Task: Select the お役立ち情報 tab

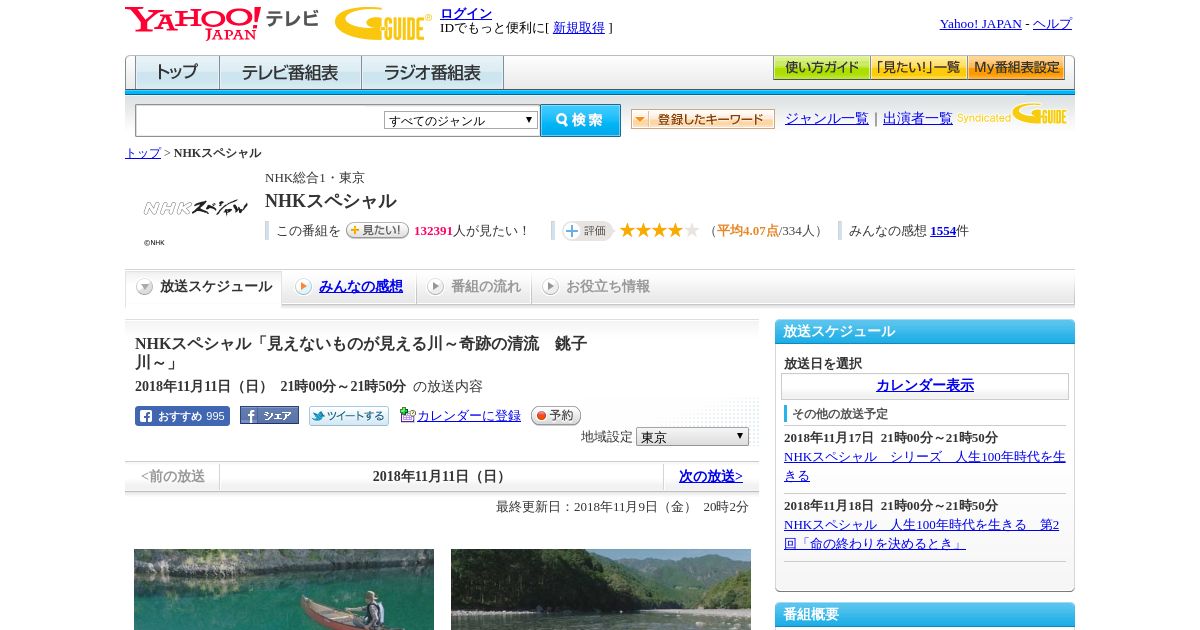Action: (x=596, y=287)
